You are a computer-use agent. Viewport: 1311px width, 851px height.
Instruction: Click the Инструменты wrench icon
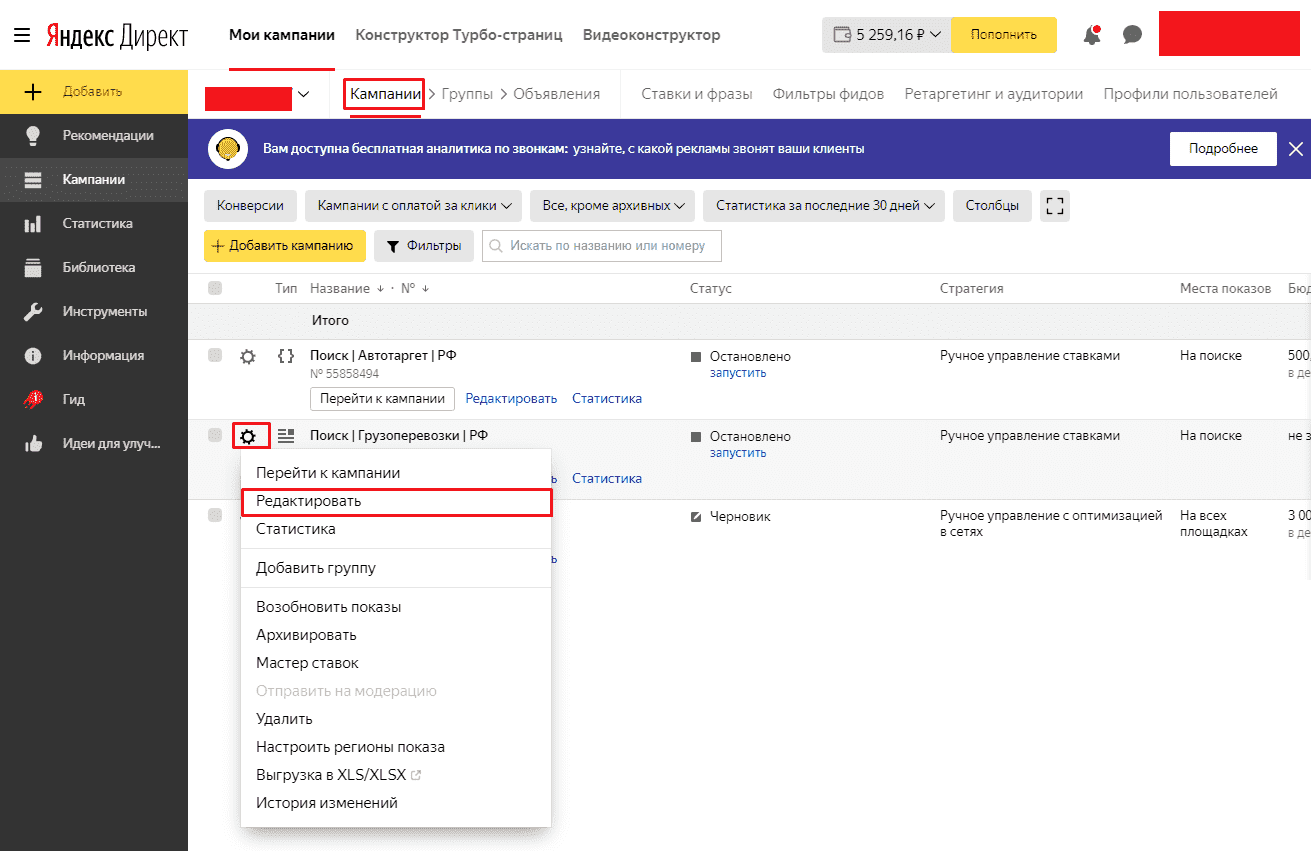tap(32, 311)
